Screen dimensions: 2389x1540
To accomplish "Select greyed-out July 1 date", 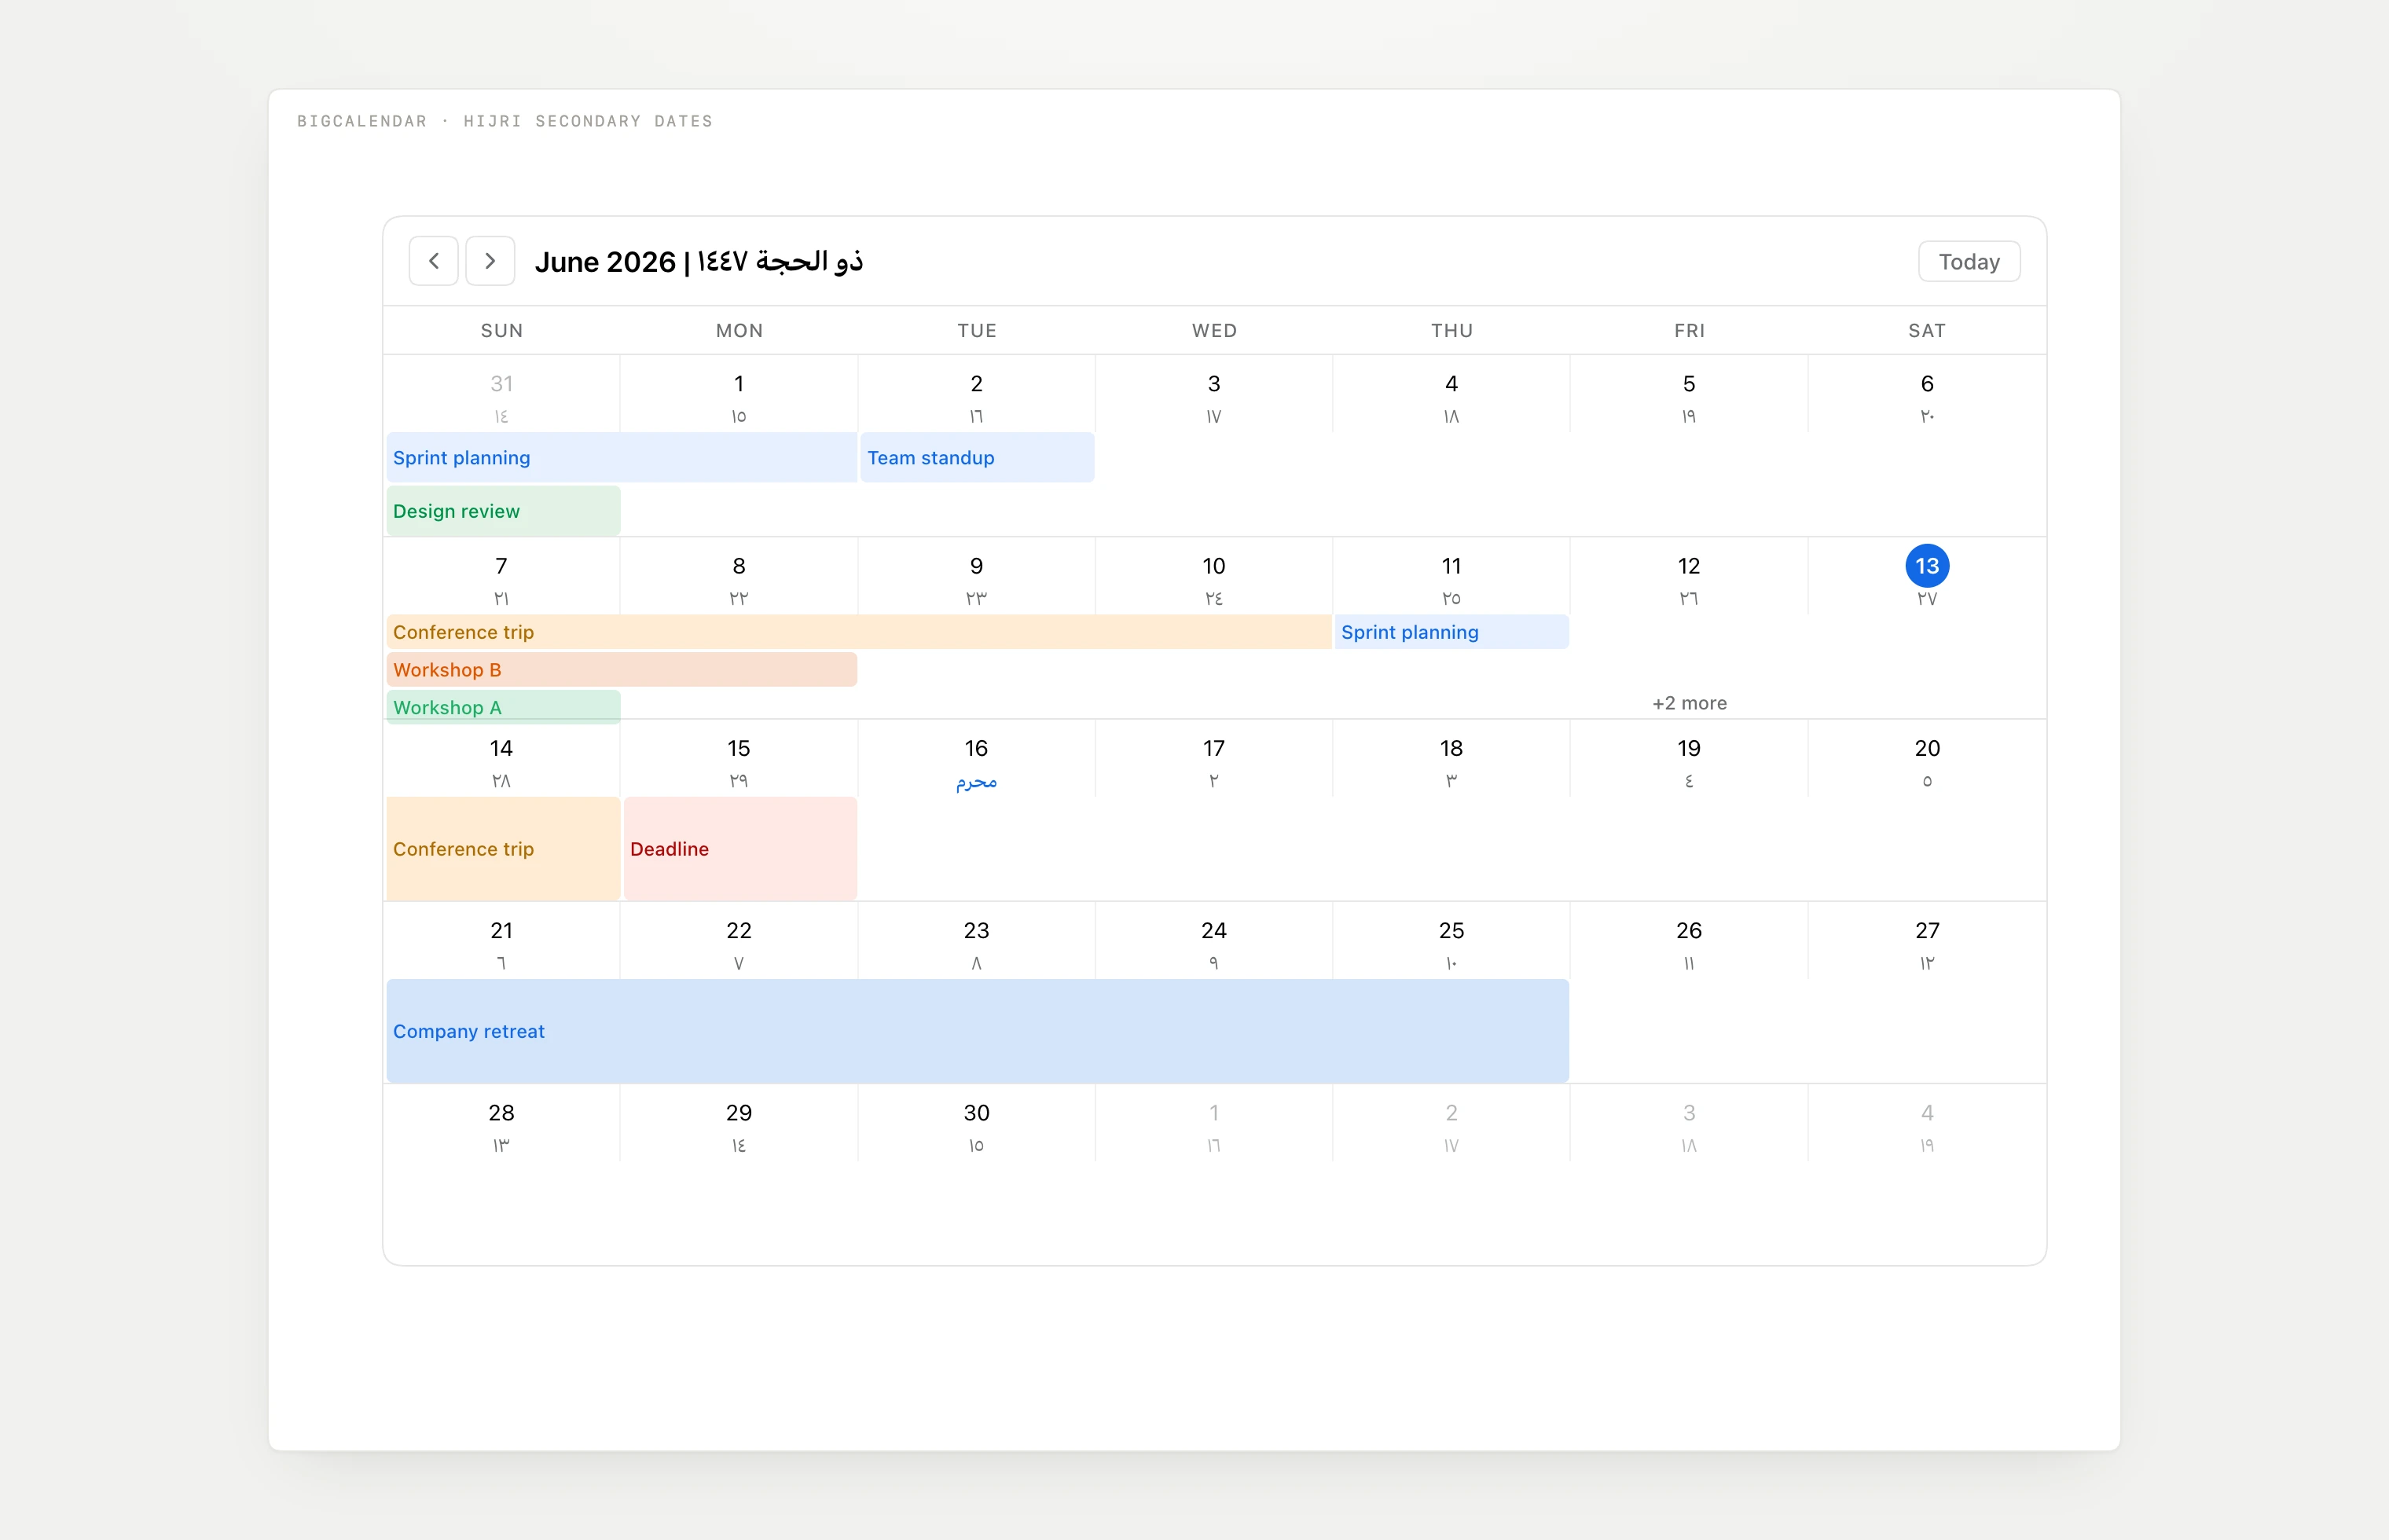I will pos(1213,1113).
